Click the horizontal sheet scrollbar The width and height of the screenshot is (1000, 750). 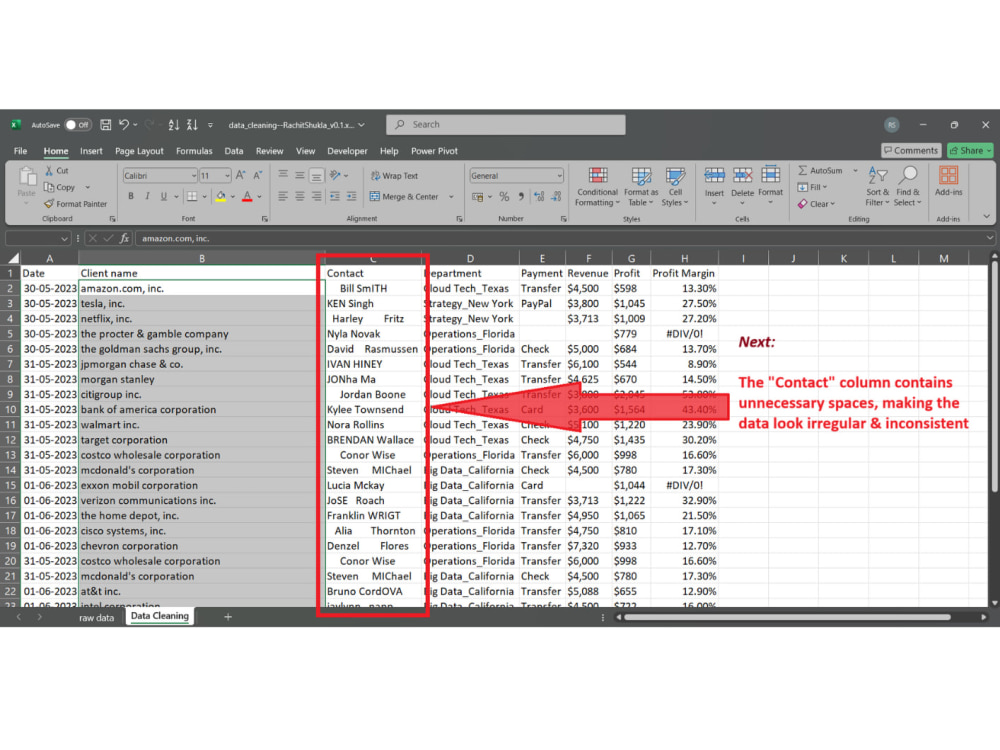click(787, 617)
